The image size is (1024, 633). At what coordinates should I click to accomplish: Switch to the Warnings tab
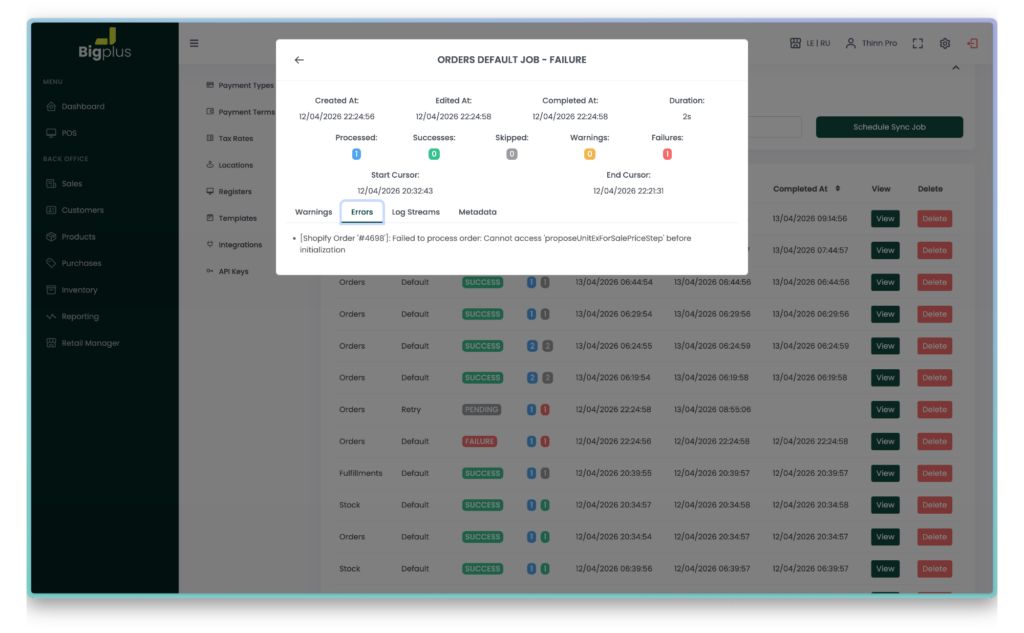[313, 212]
